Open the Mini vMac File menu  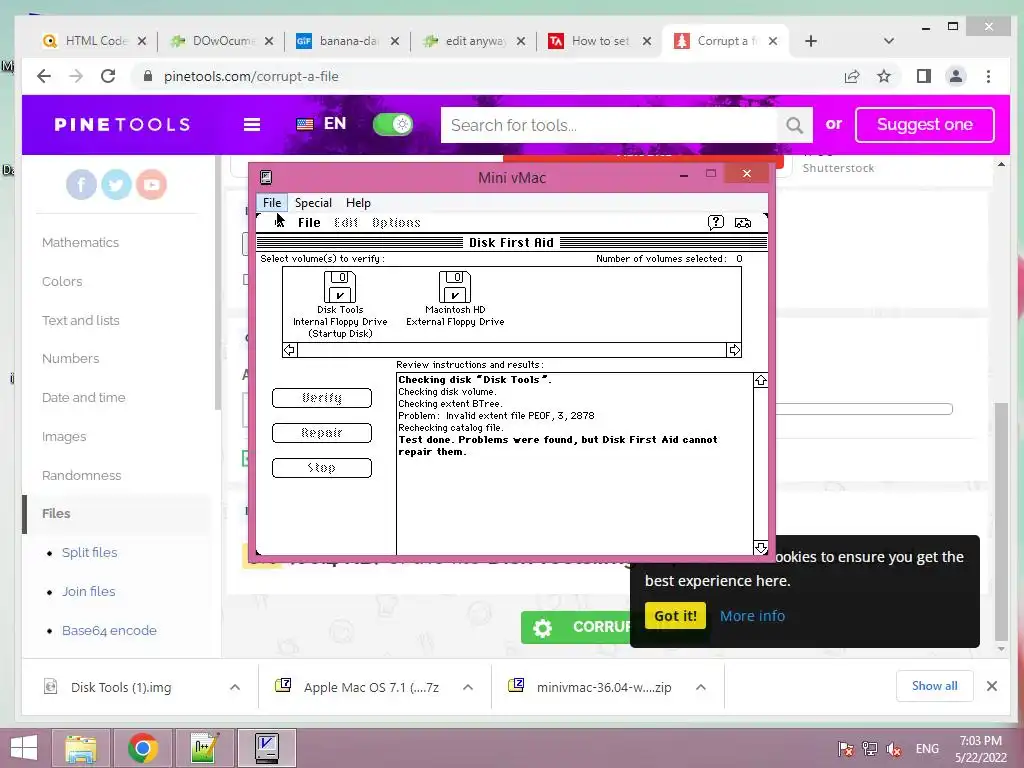[x=272, y=203]
